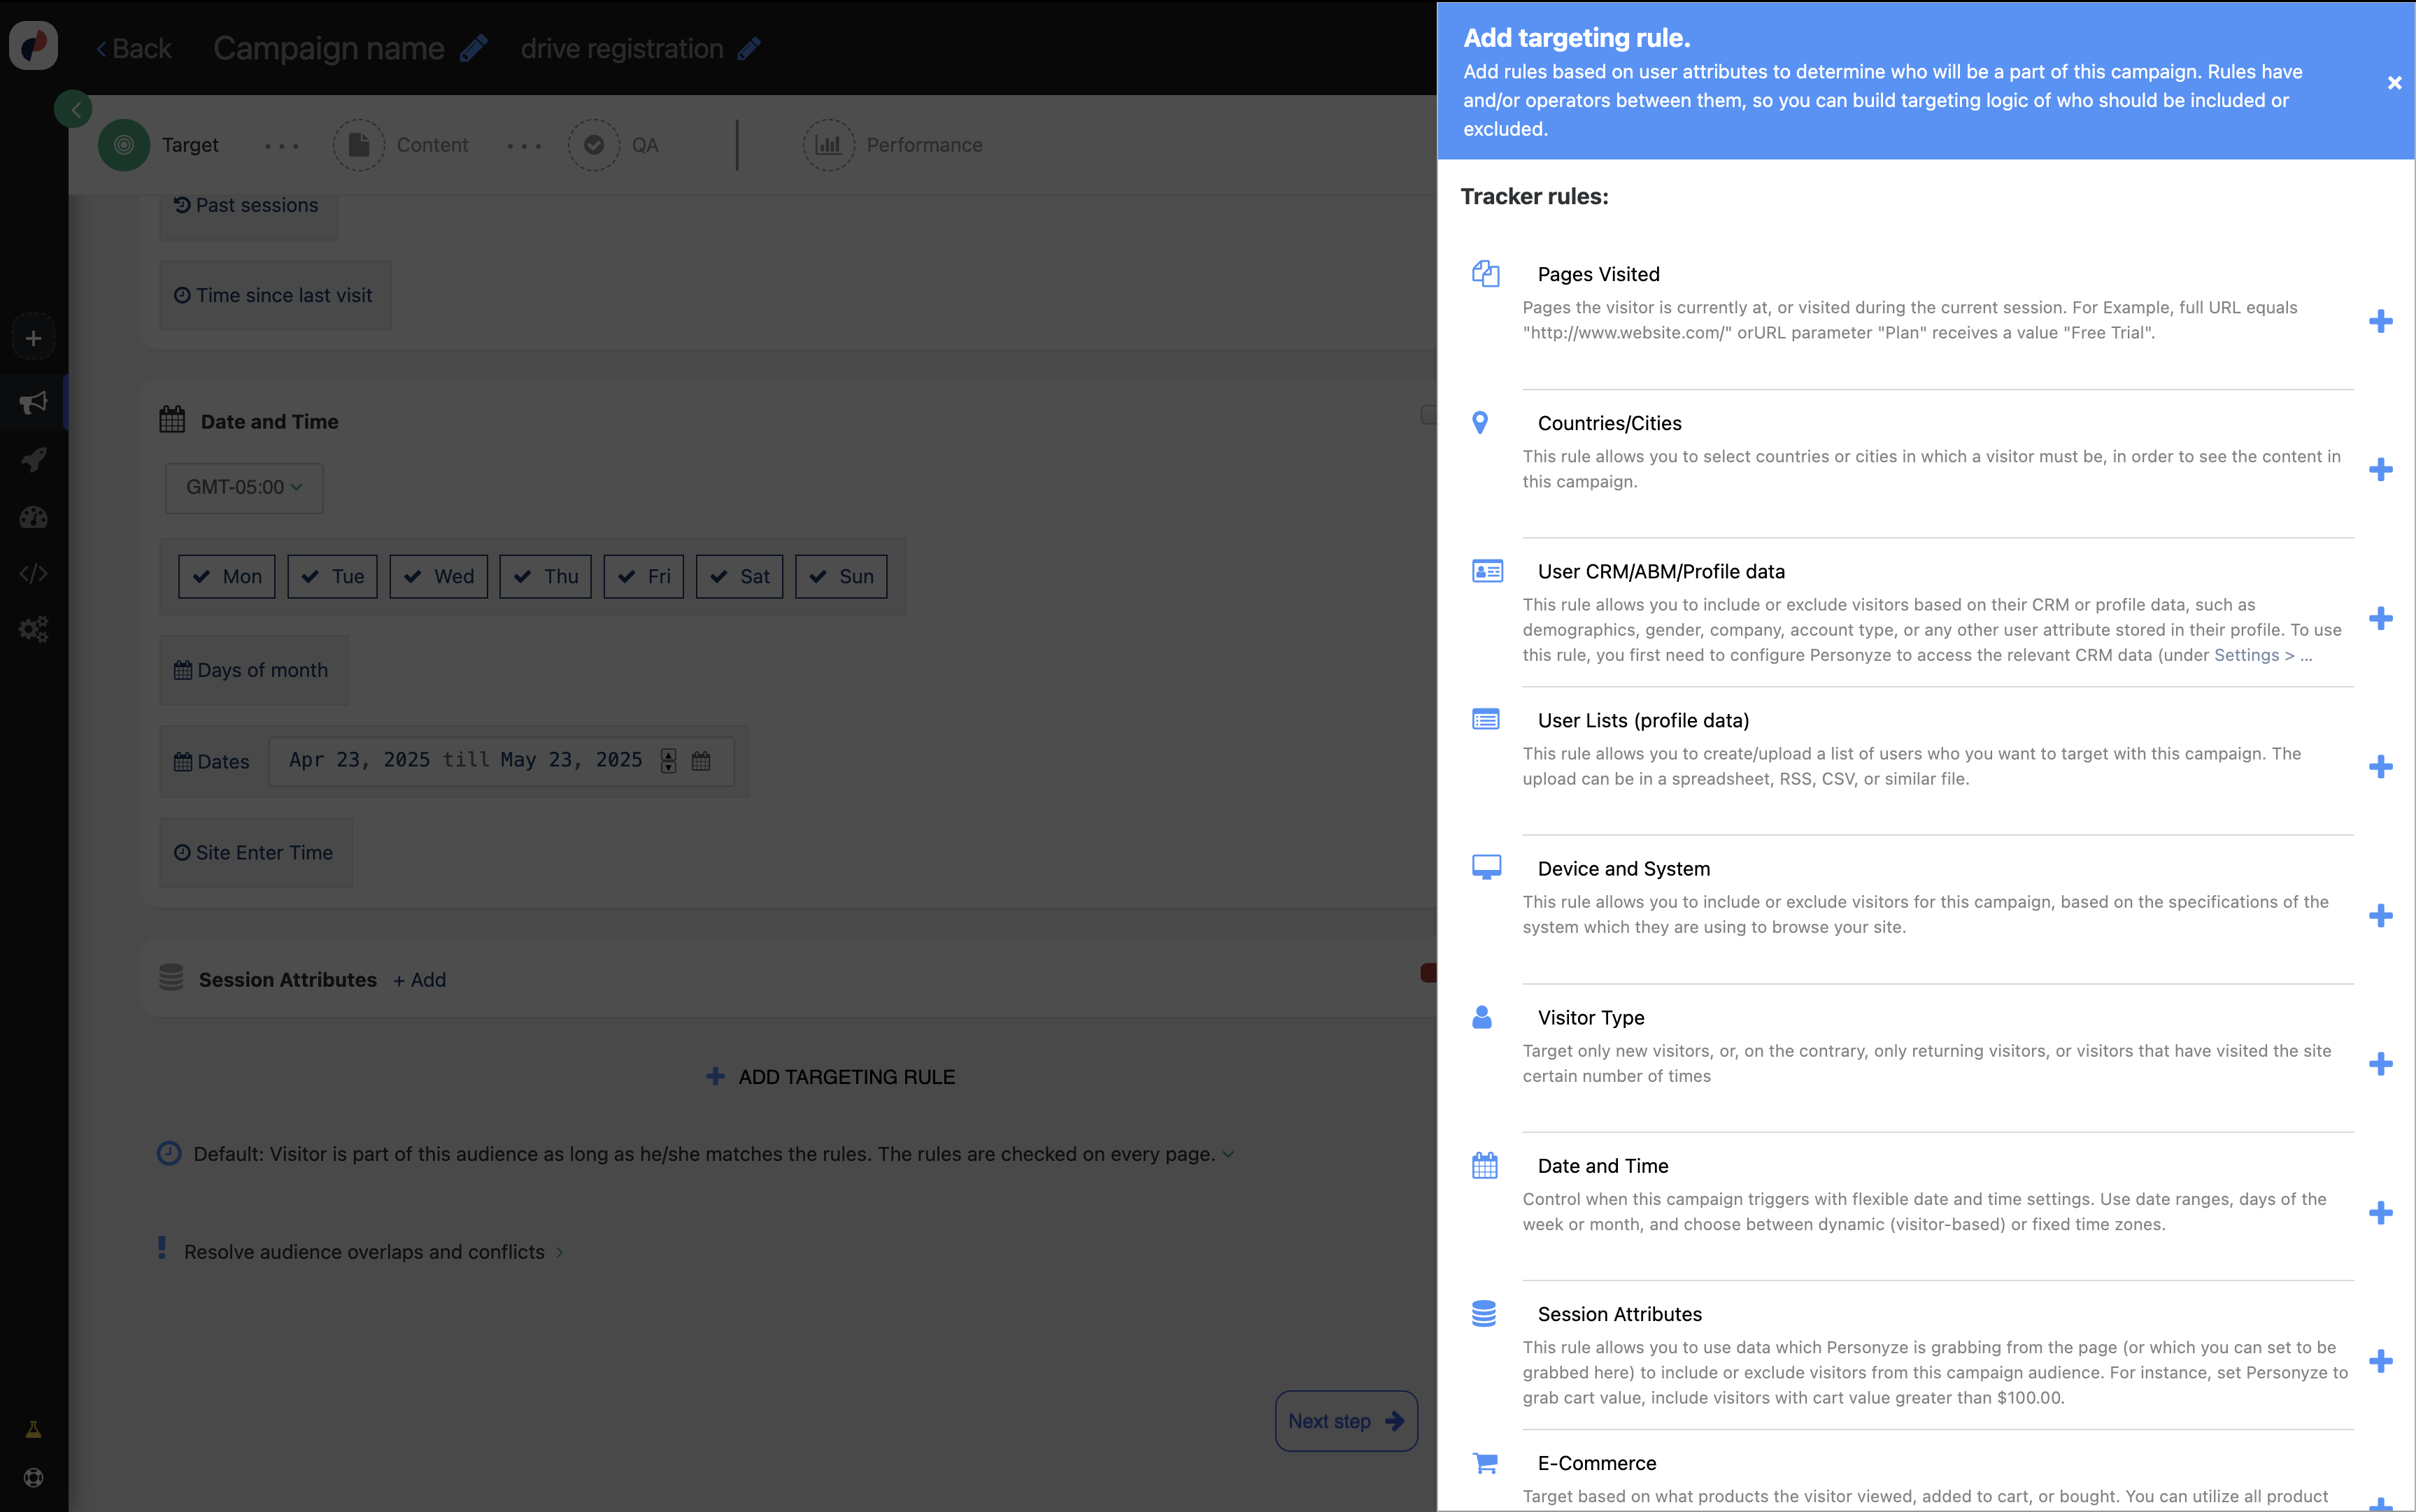Click the User Lists icon
Viewport: 2416px width, 1512px height.
coord(1485,719)
